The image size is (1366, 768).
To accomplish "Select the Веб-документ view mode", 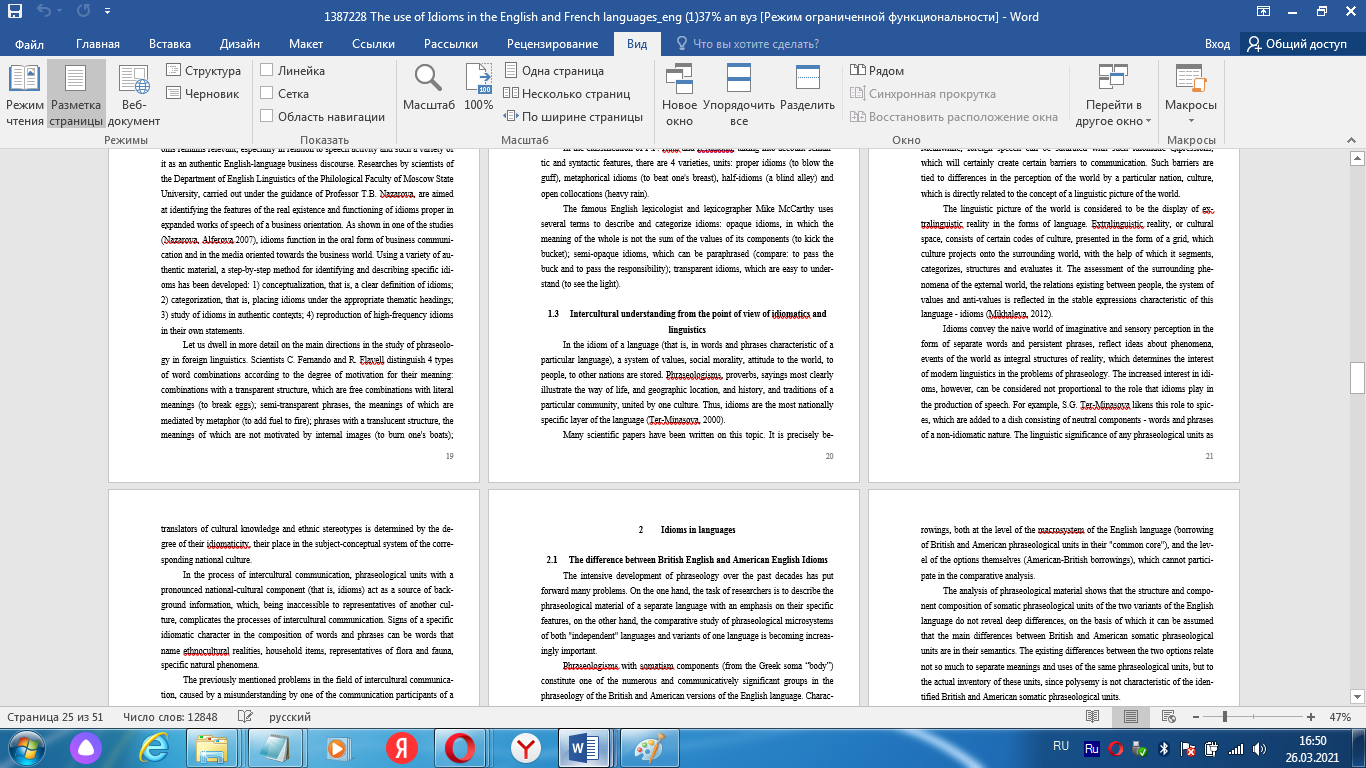I will (x=131, y=95).
